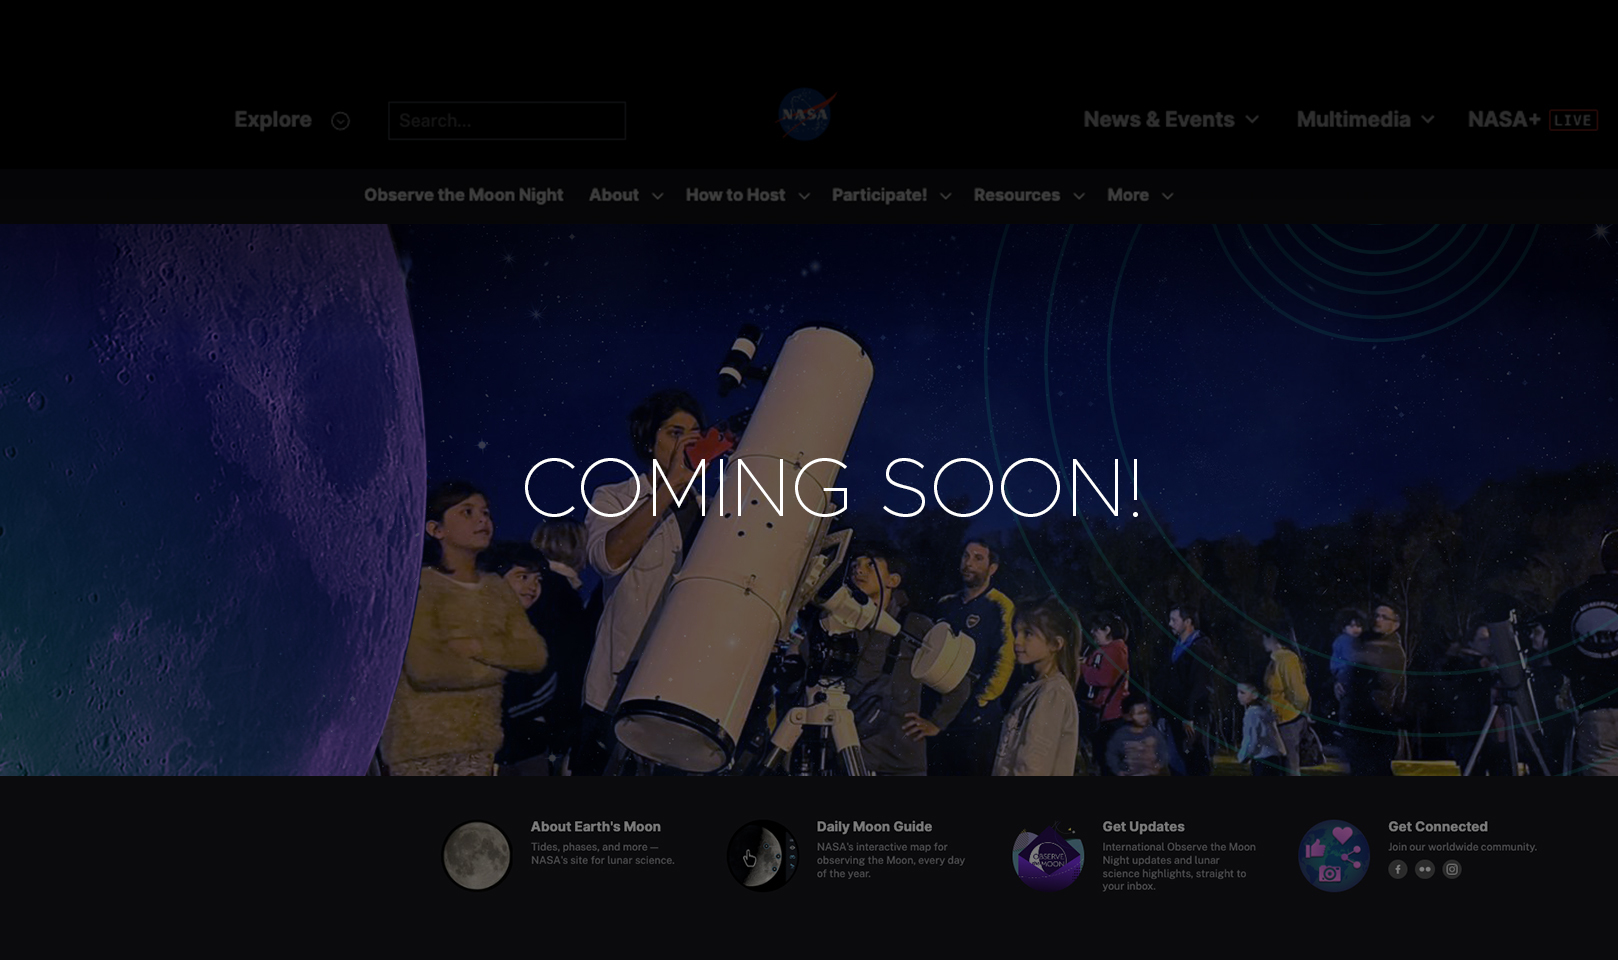Click the Search input field
Viewport: 1618px width, 960px height.
click(x=507, y=120)
